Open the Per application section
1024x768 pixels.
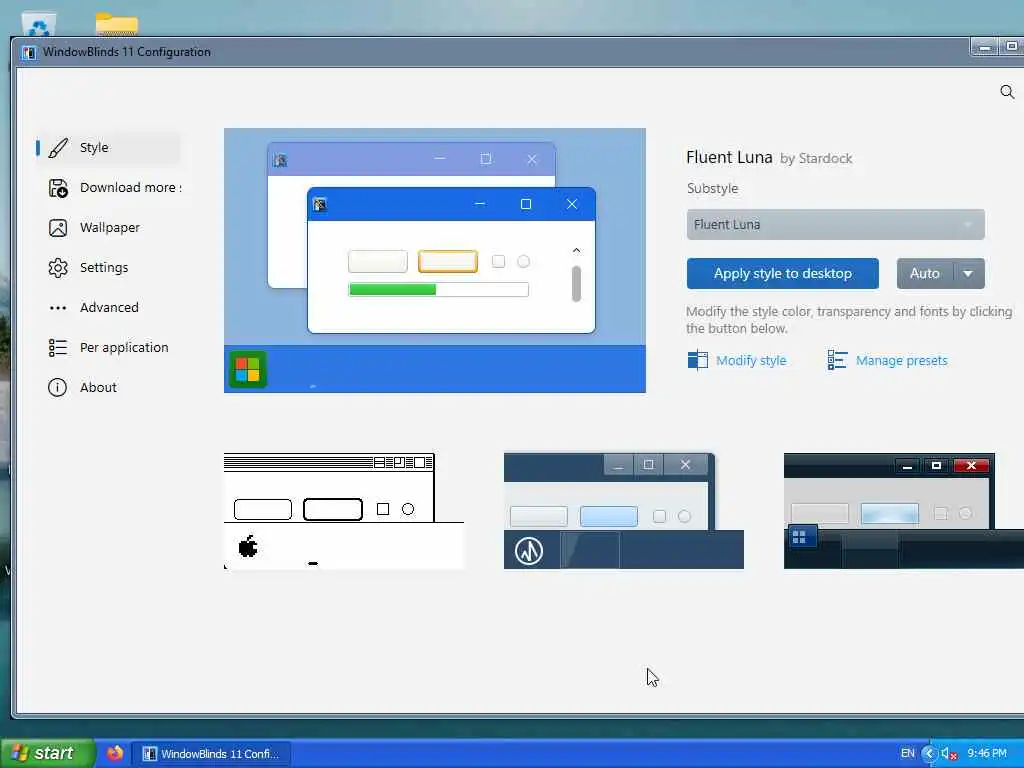point(108,347)
